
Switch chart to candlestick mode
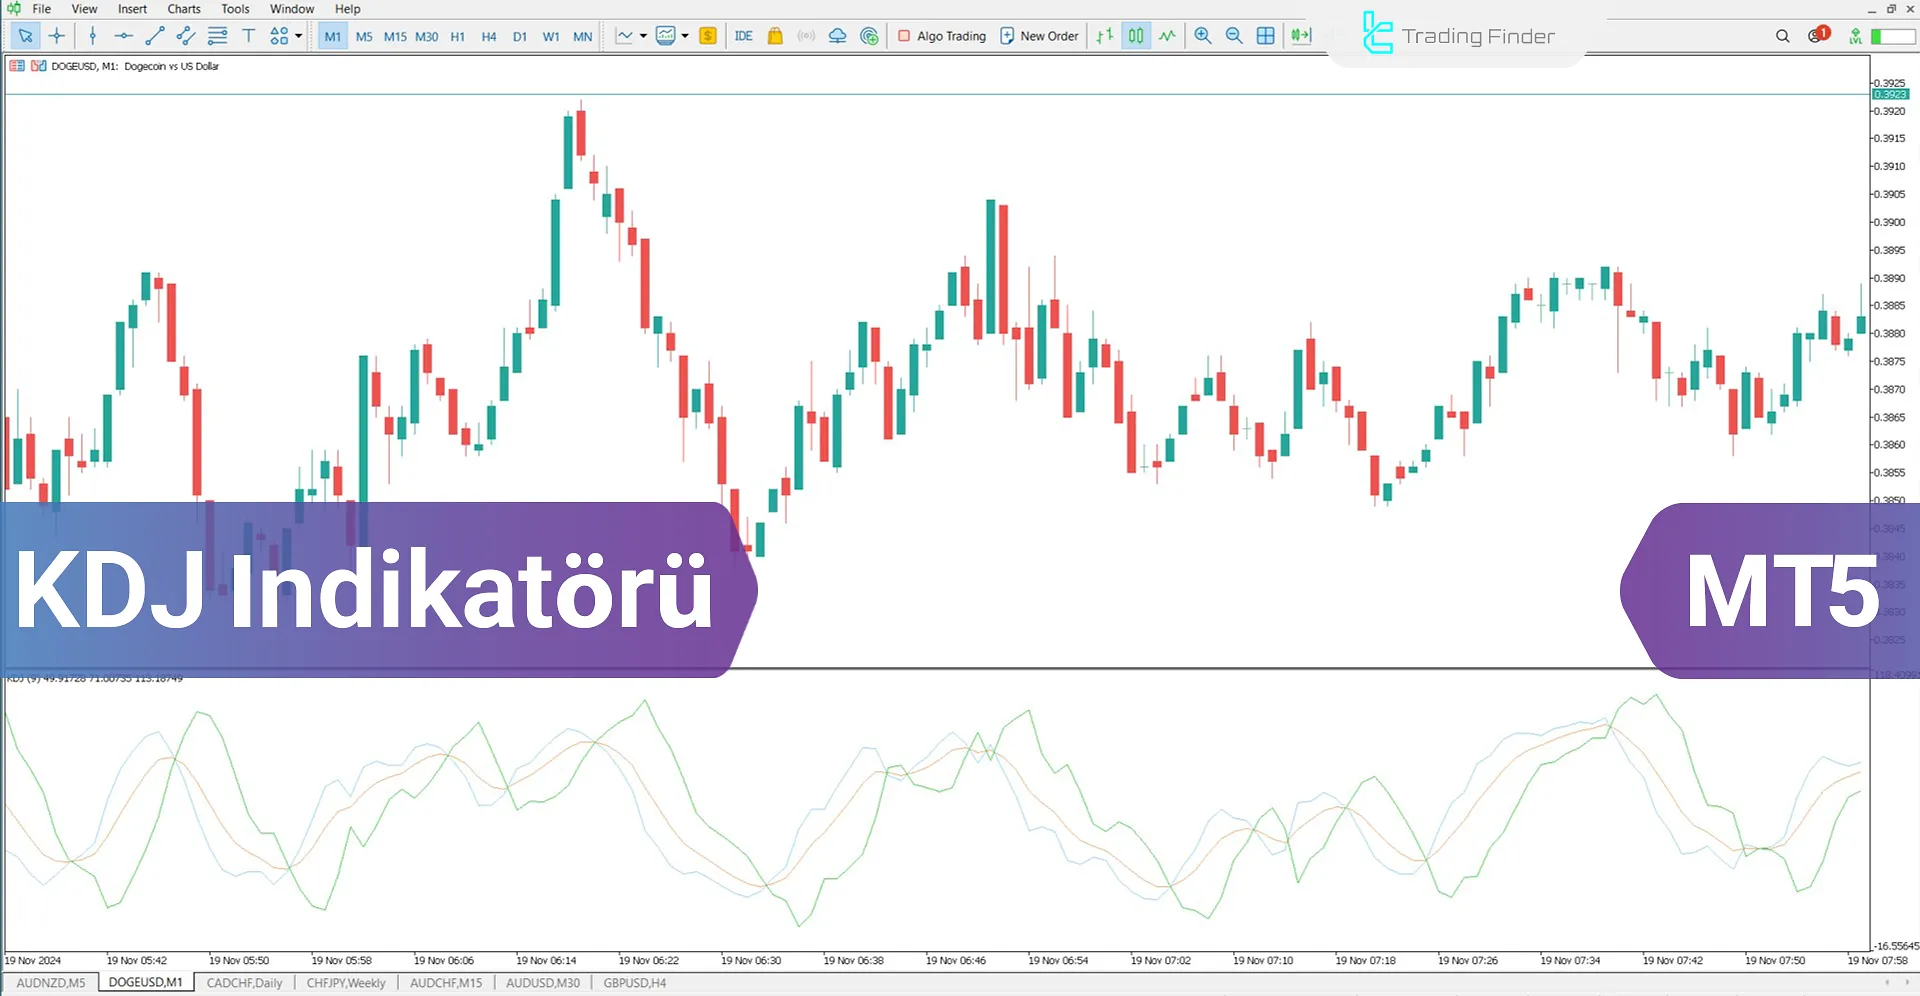pos(1135,35)
